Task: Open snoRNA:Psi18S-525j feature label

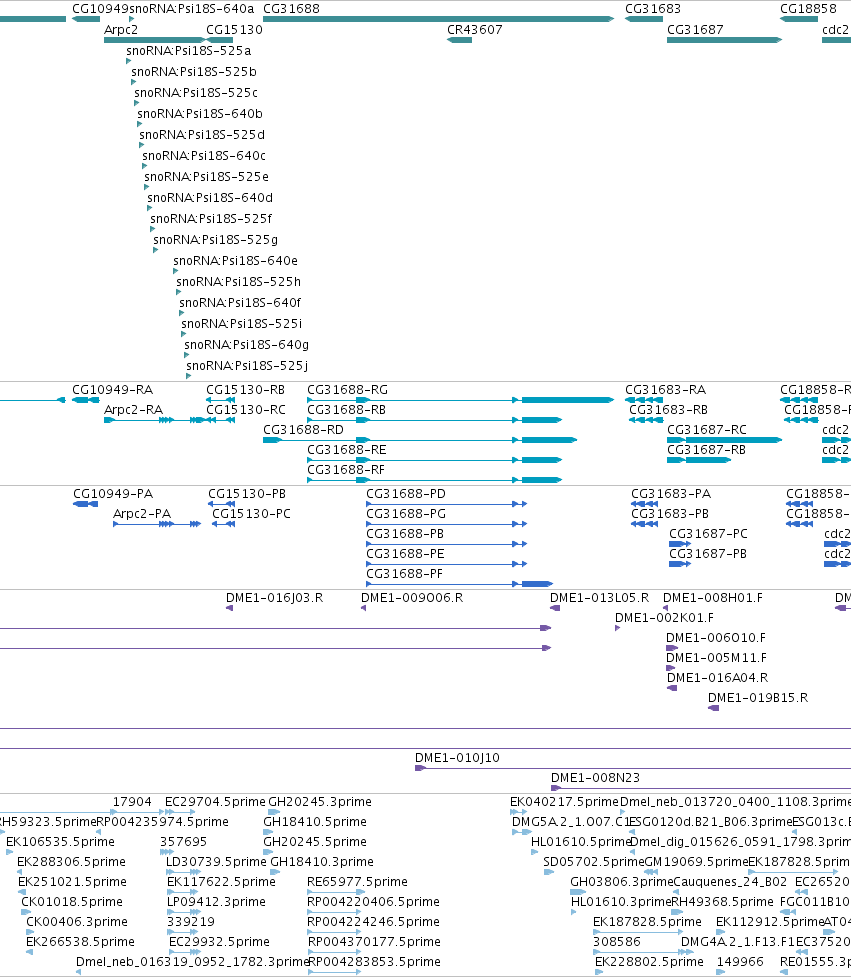Action: (x=247, y=366)
